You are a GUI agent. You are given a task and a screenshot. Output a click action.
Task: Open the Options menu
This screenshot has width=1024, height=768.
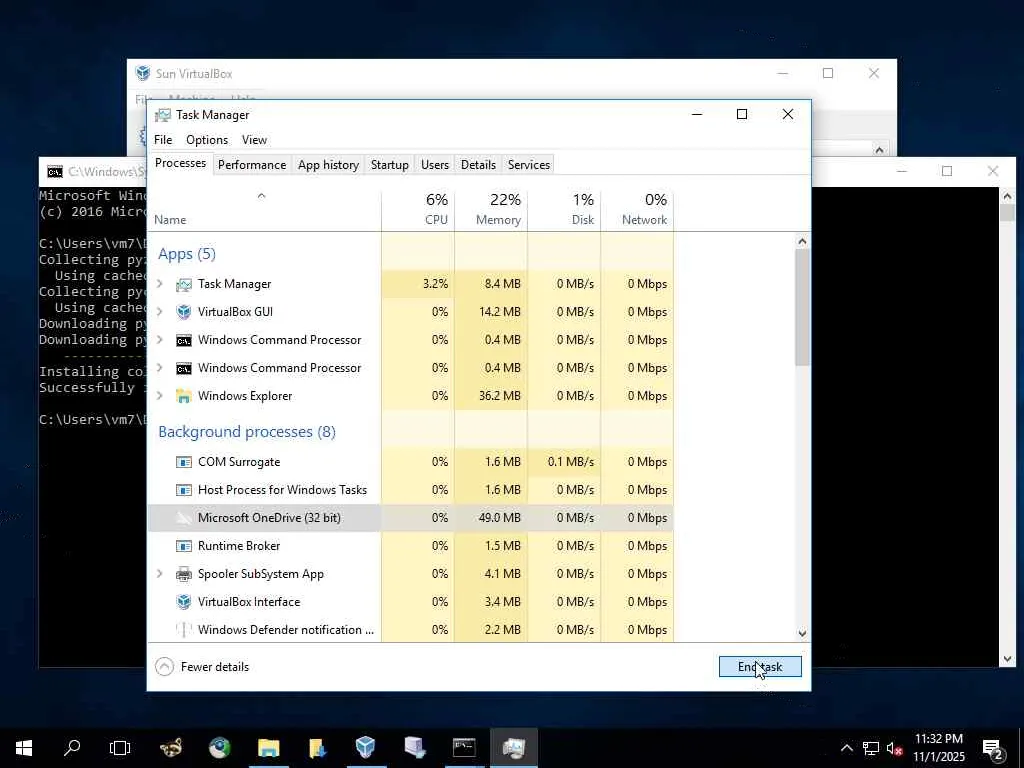click(x=207, y=140)
